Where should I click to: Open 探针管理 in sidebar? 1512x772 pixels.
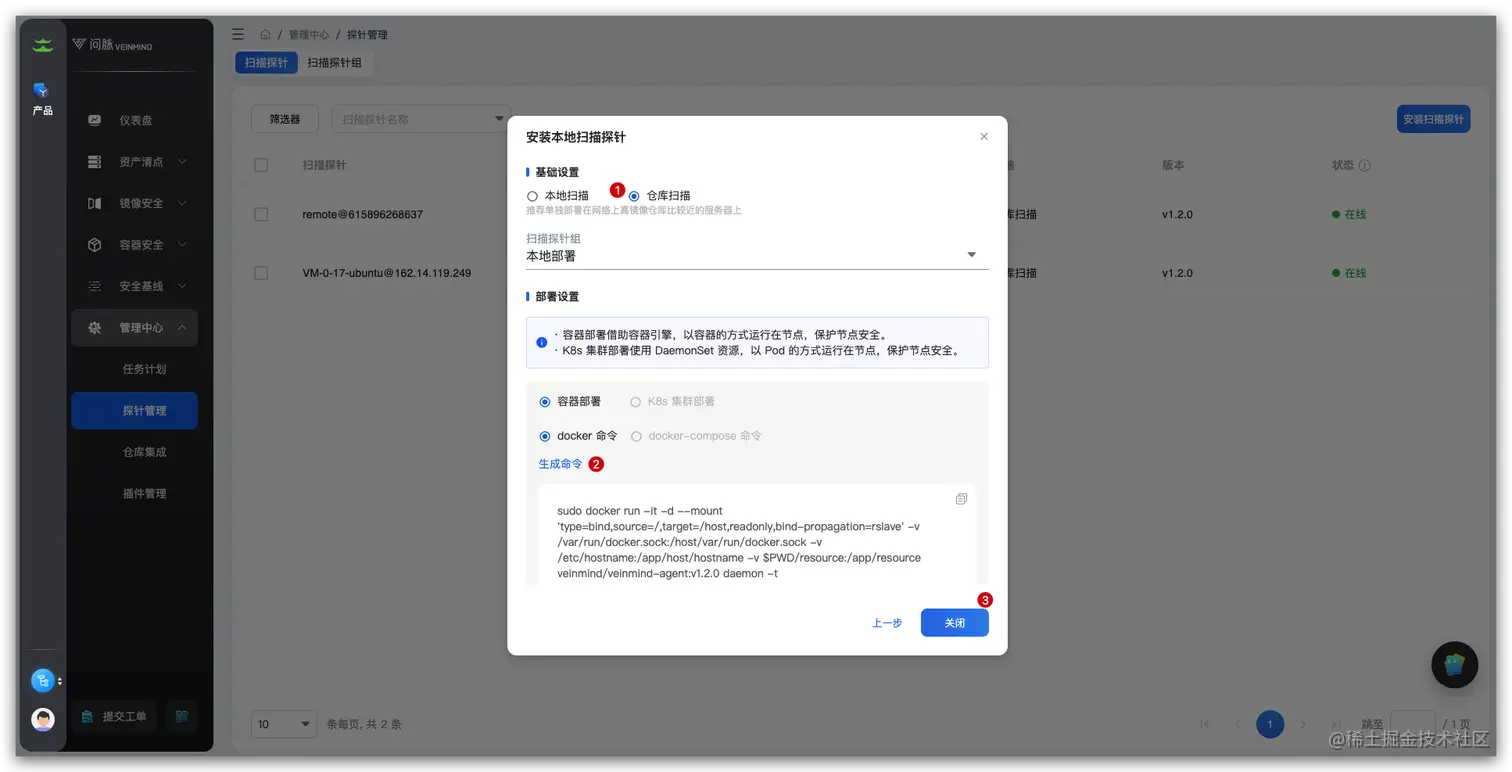(134, 411)
